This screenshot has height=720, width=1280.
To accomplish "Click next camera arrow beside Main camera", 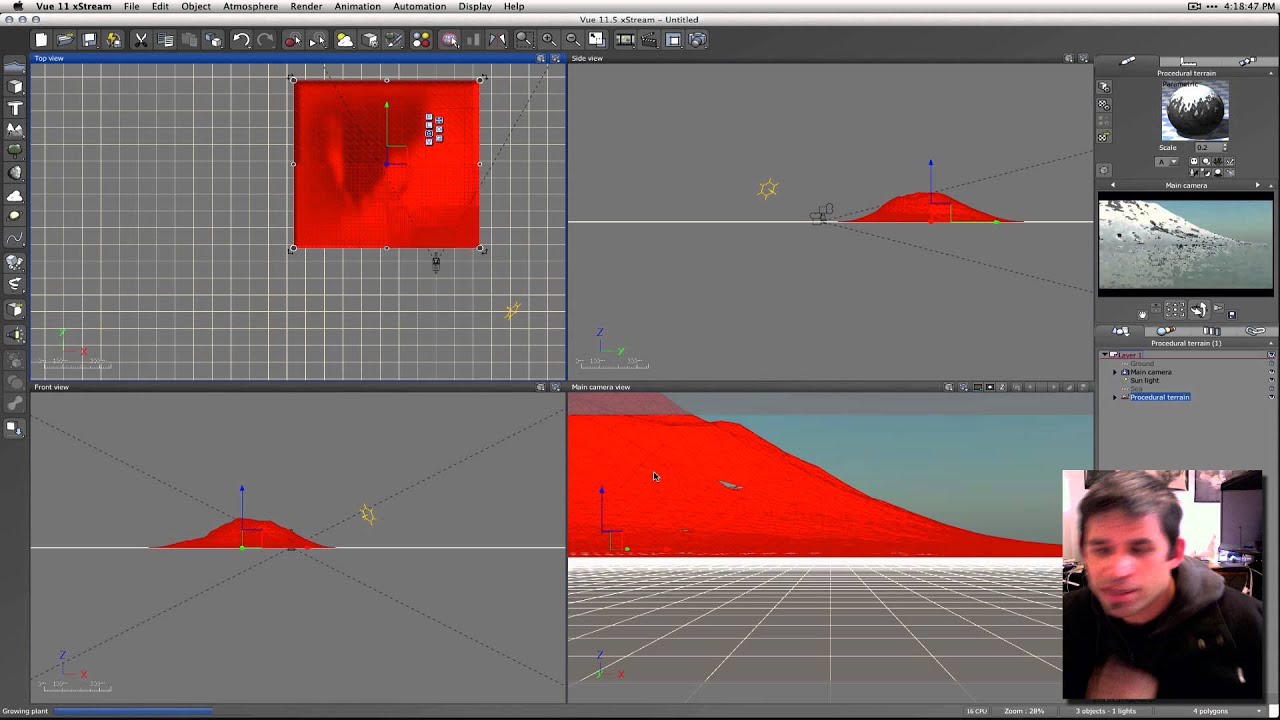I will 1258,185.
